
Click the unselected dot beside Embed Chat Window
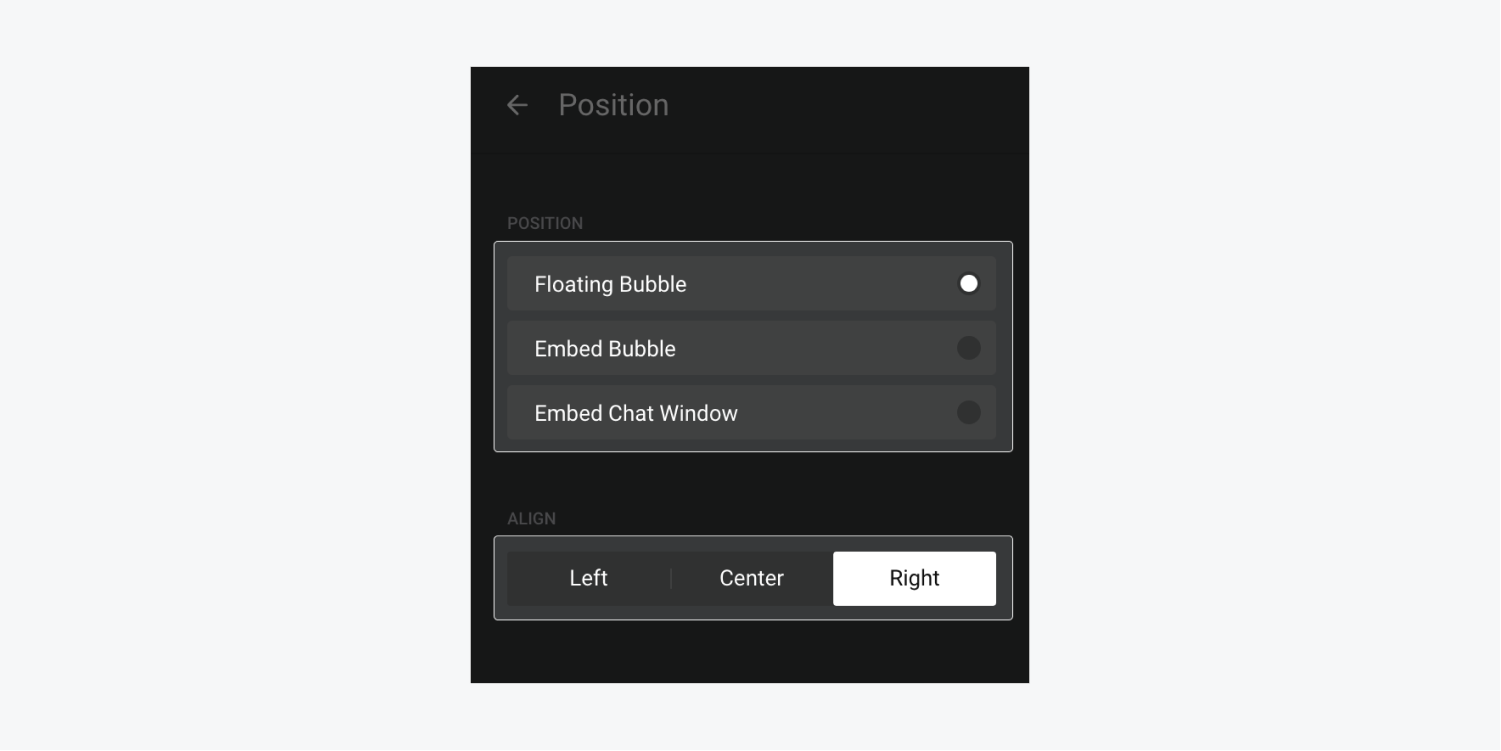968,412
